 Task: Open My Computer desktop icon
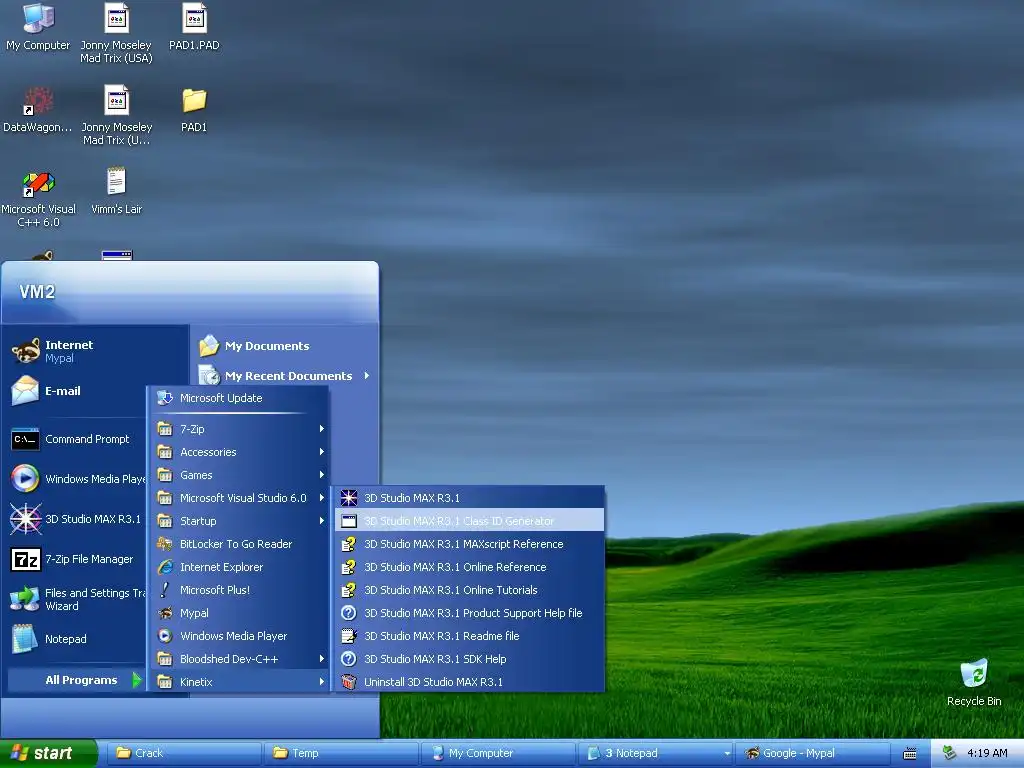point(38,26)
